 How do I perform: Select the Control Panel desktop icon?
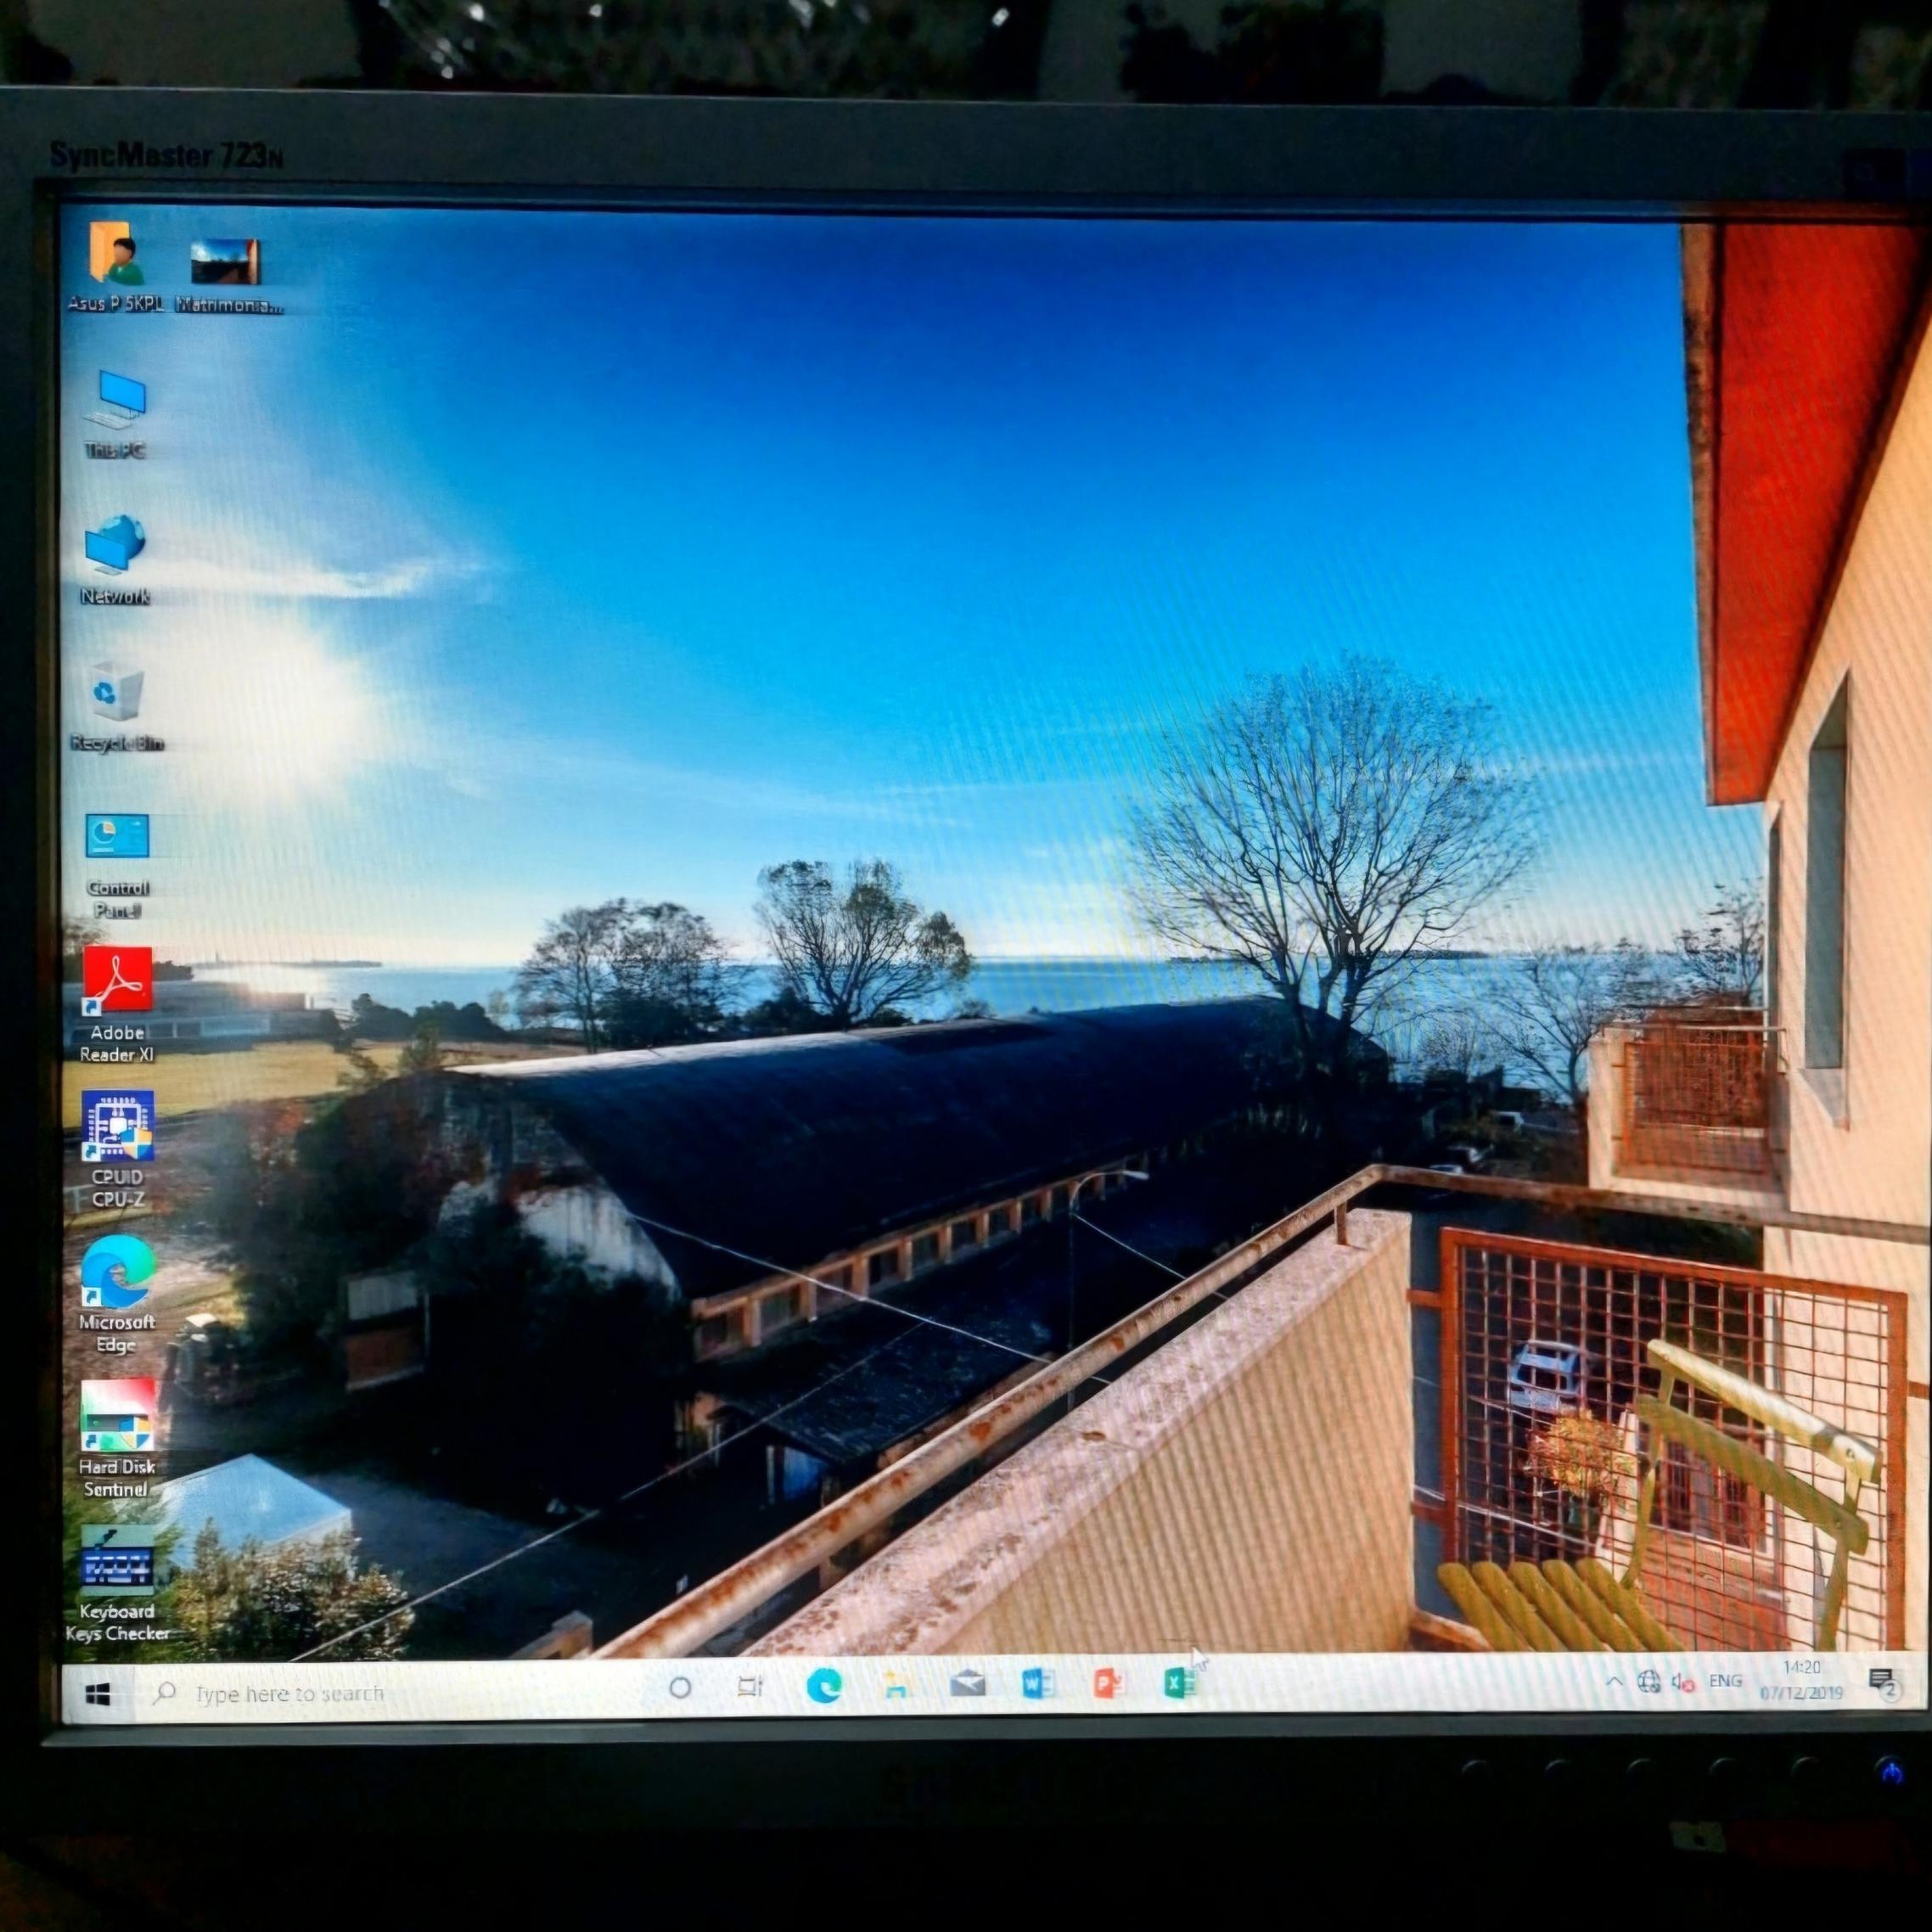pyautogui.click(x=117, y=866)
